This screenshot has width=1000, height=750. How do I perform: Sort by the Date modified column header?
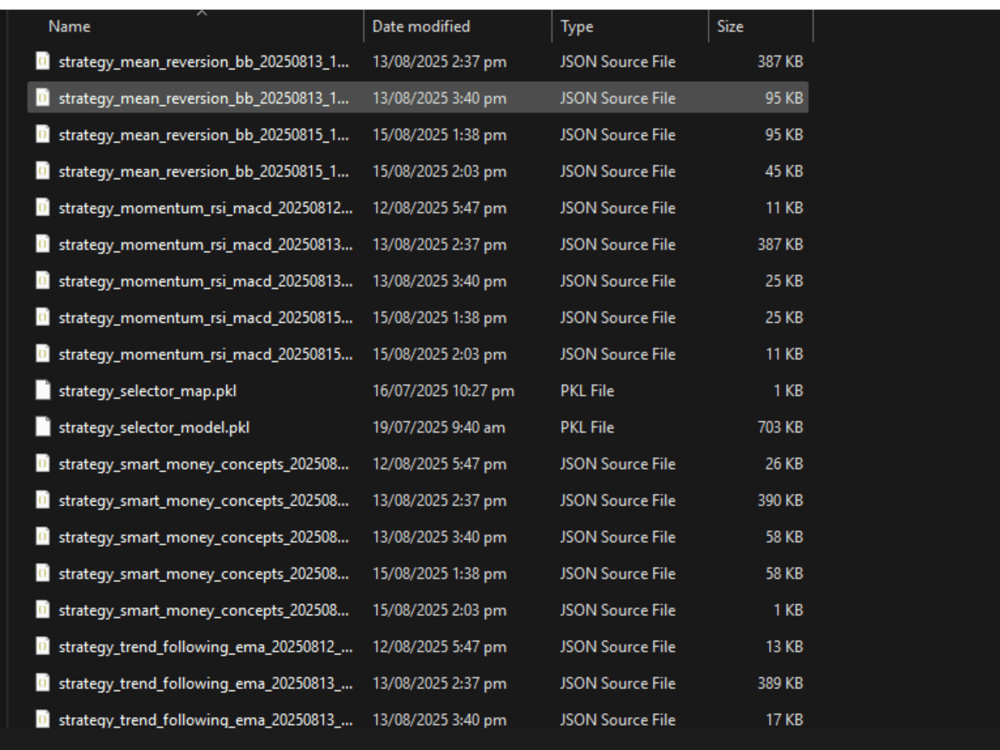[x=421, y=26]
